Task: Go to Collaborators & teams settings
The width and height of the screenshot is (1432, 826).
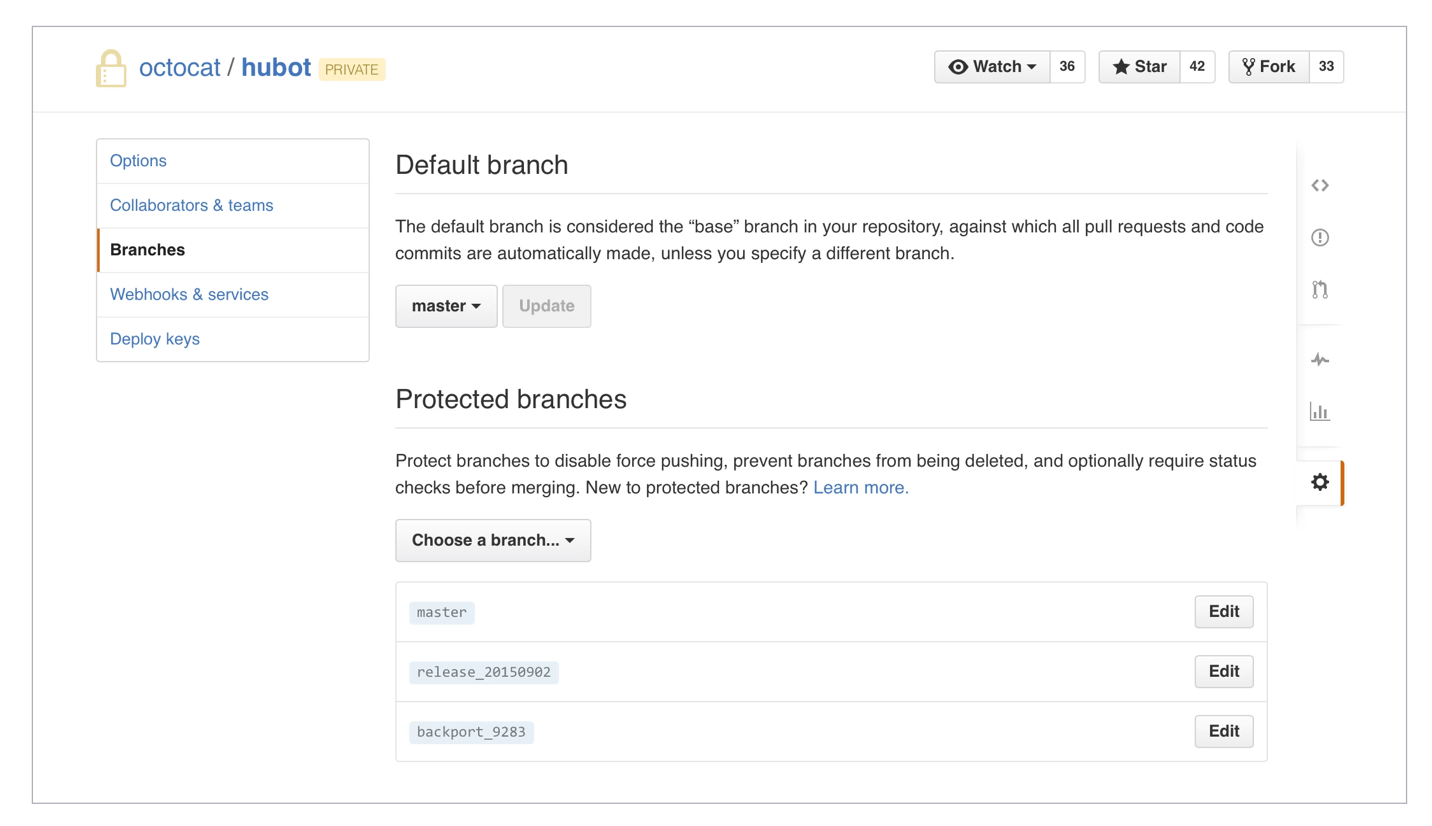Action: click(x=233, y=205)
